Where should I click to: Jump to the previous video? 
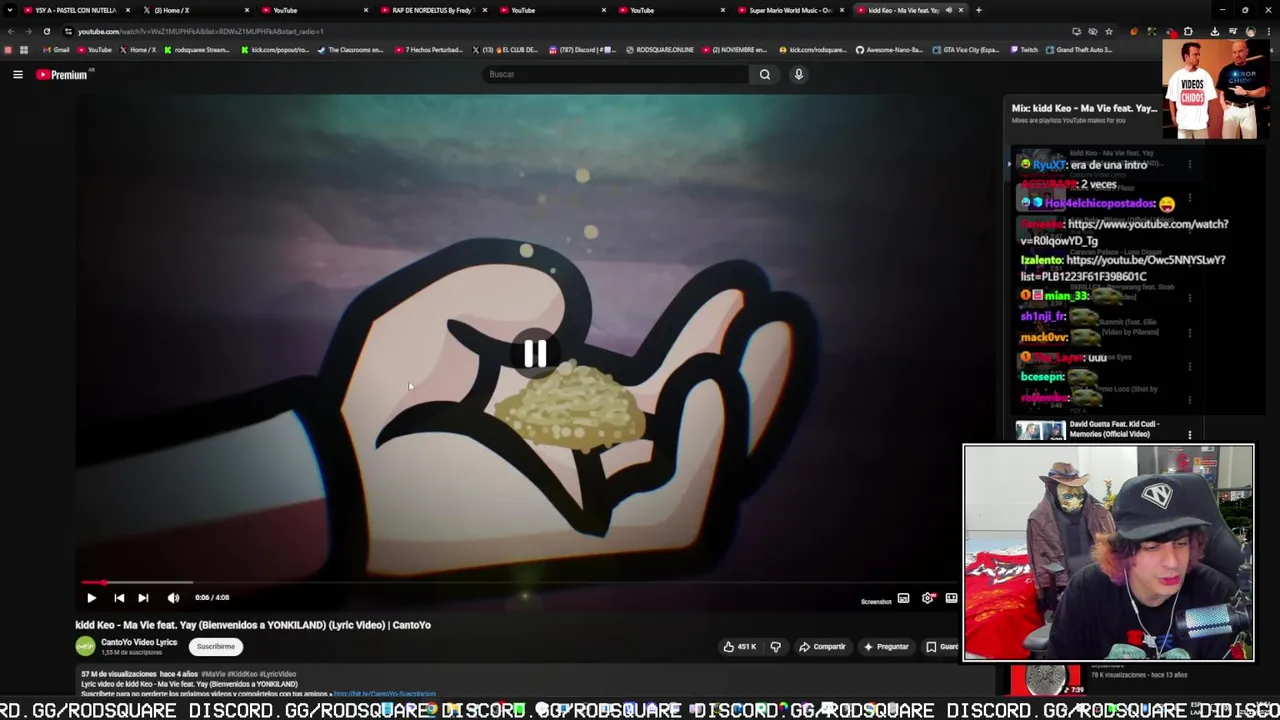point(119,598)
